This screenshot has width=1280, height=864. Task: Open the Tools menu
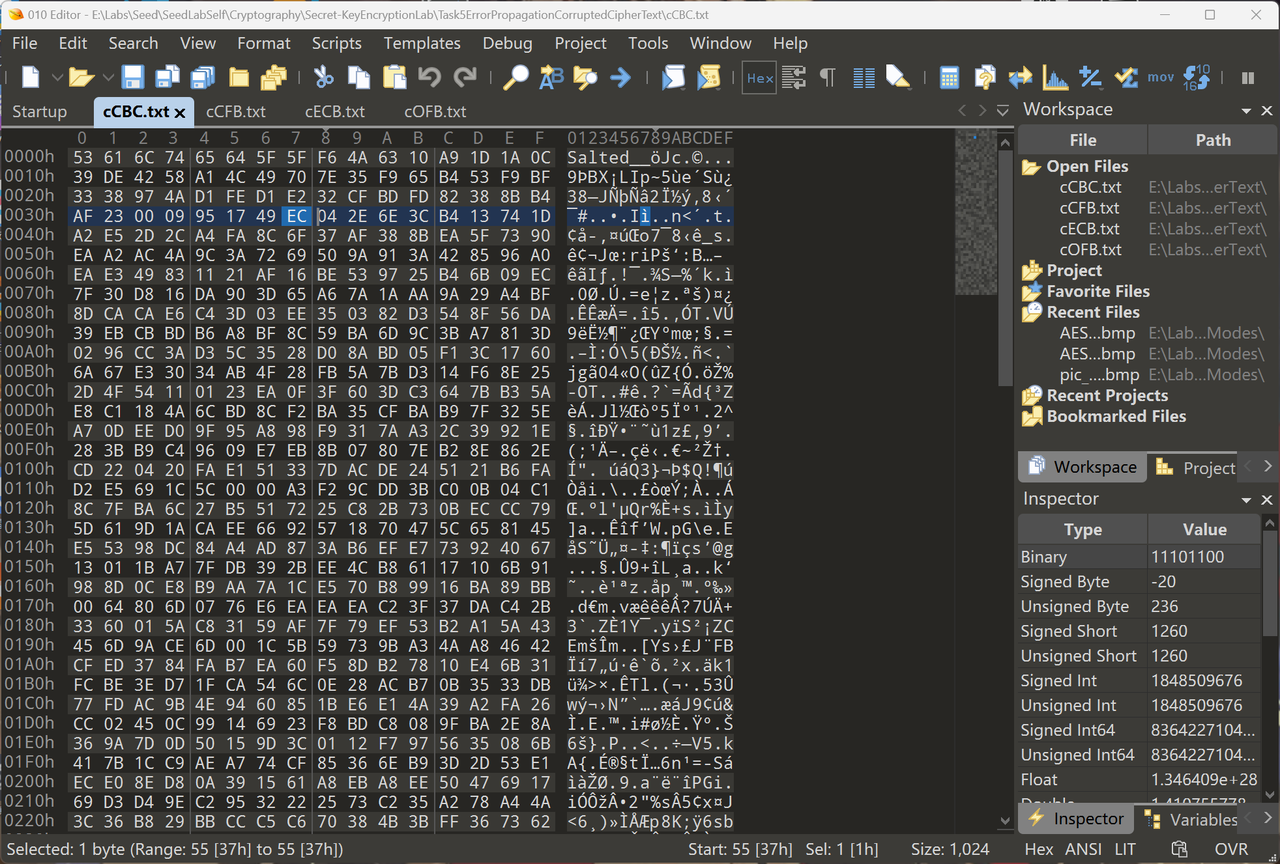coord(648,43)
